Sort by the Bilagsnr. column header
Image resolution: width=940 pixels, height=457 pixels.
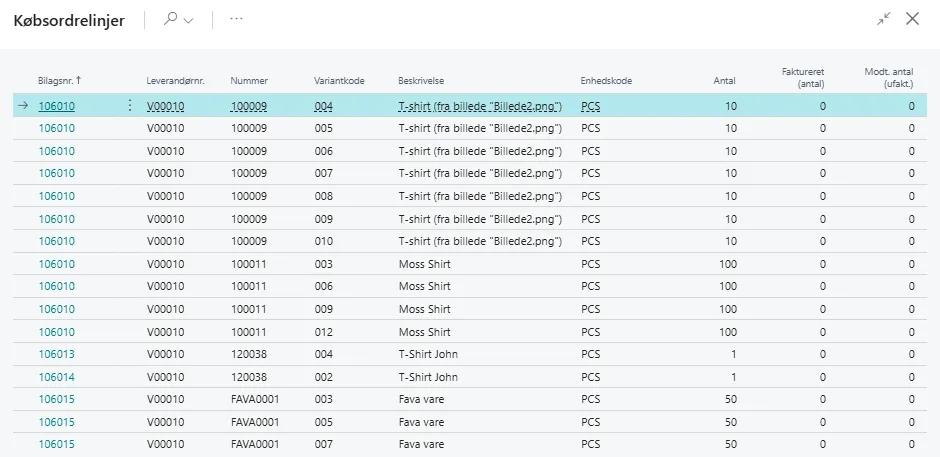pyautogui.click(x=60, y=80)
